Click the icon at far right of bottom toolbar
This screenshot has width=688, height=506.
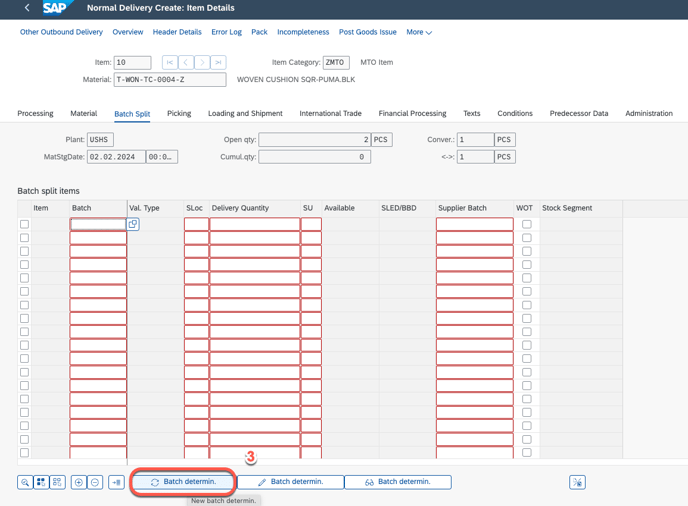(577, 482)
